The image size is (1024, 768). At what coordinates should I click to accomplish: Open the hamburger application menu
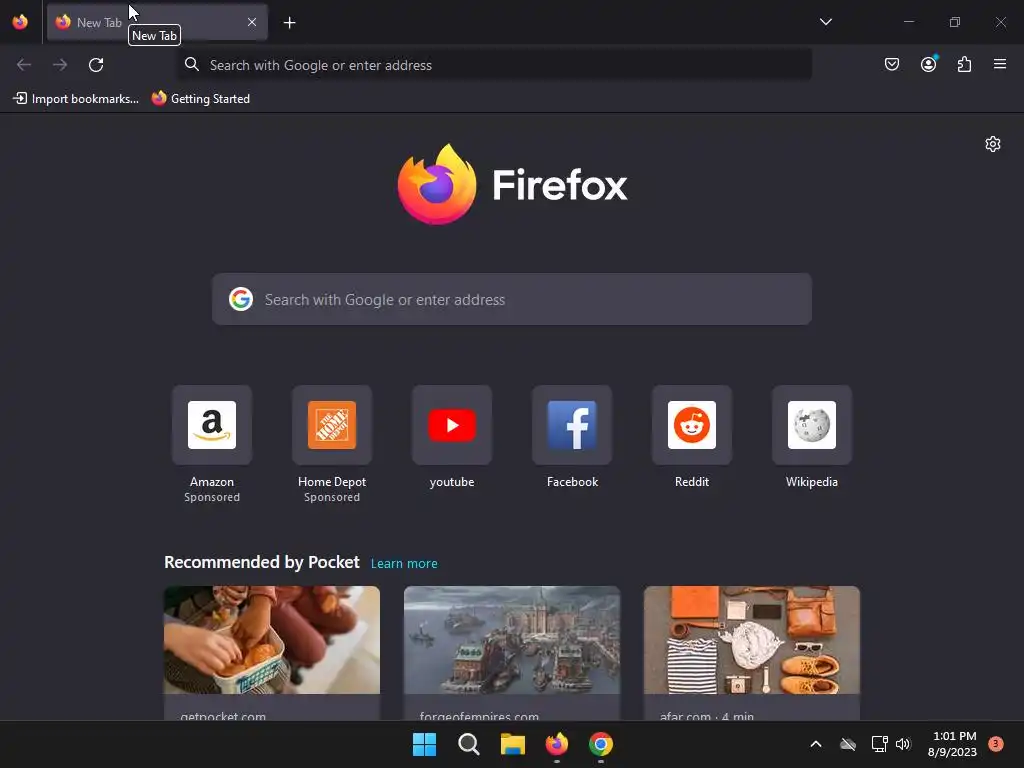[1000, 64]
